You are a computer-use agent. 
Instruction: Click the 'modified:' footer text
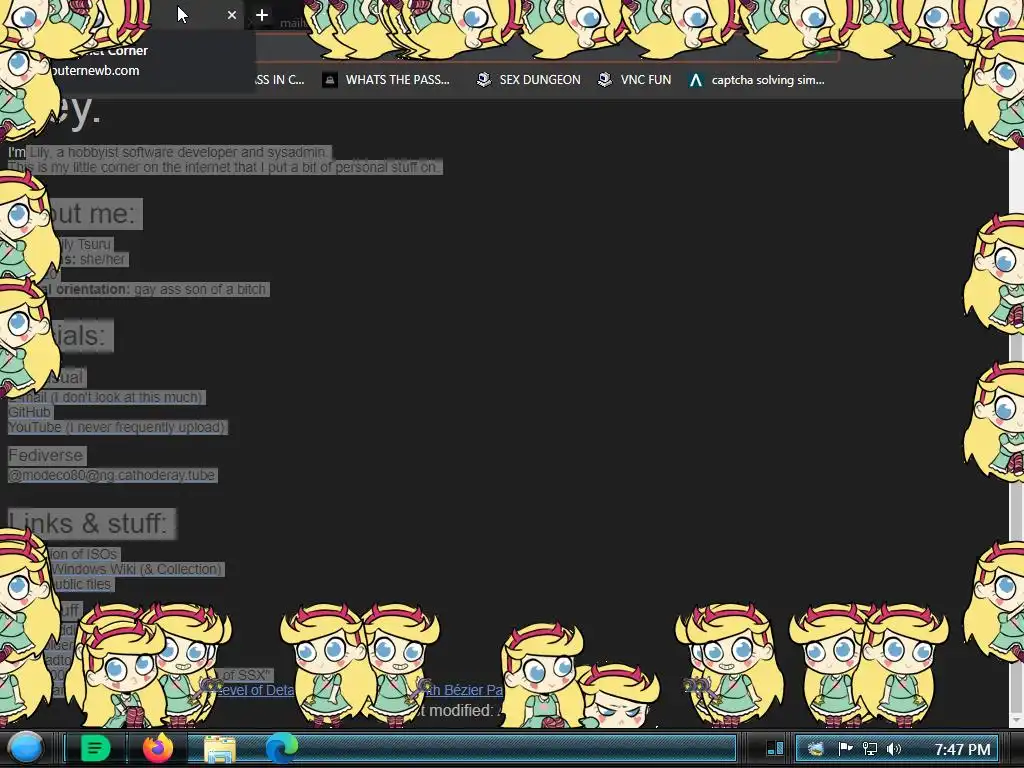pyautogui.click(x=460, y=711)
